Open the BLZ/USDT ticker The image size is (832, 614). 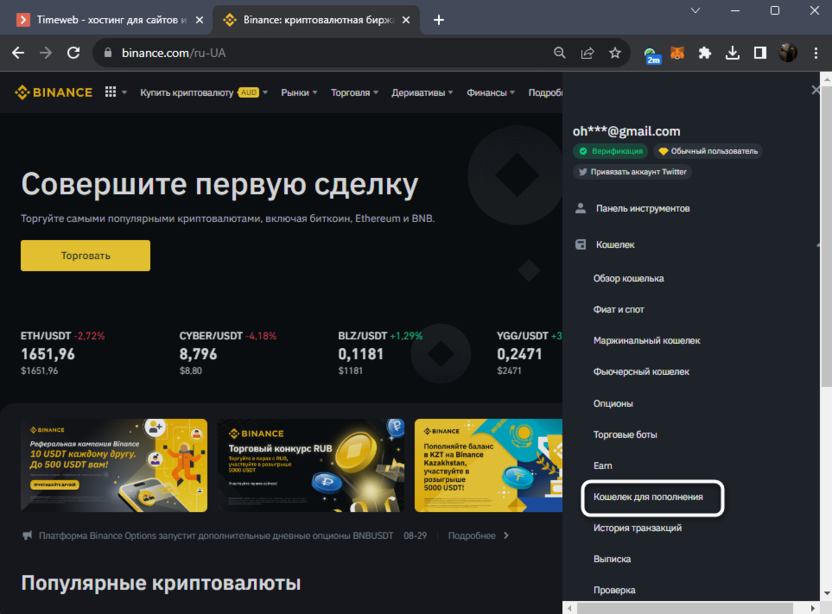coord(380,353)
